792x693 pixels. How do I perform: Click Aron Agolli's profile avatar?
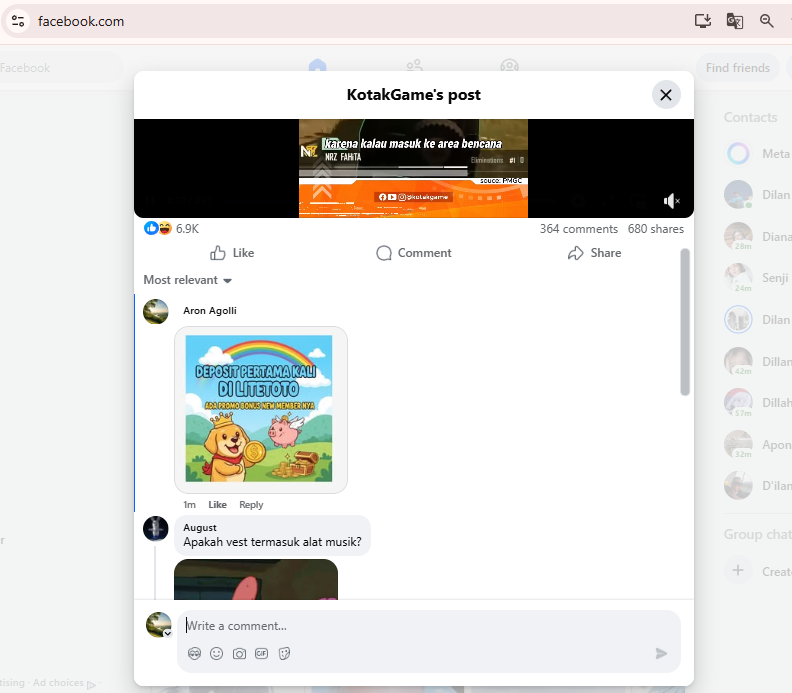point(156,311)
